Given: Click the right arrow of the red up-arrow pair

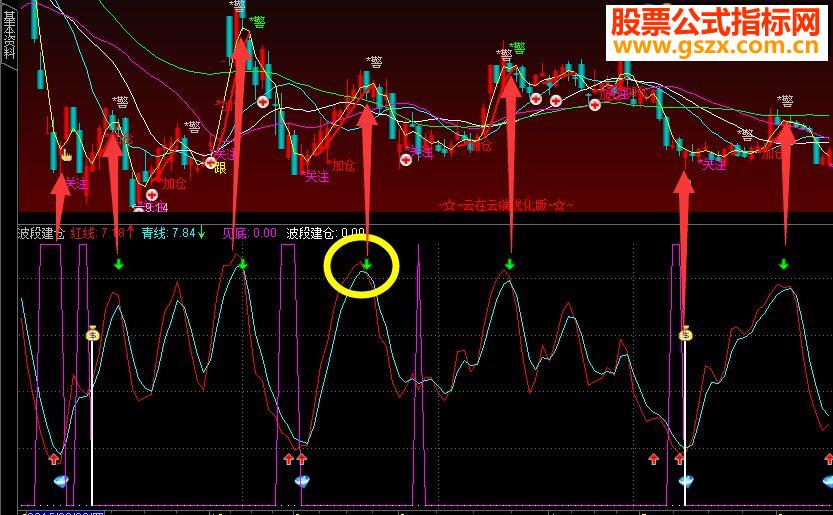Looking at the screenshot, I should [x=302, y=459].
